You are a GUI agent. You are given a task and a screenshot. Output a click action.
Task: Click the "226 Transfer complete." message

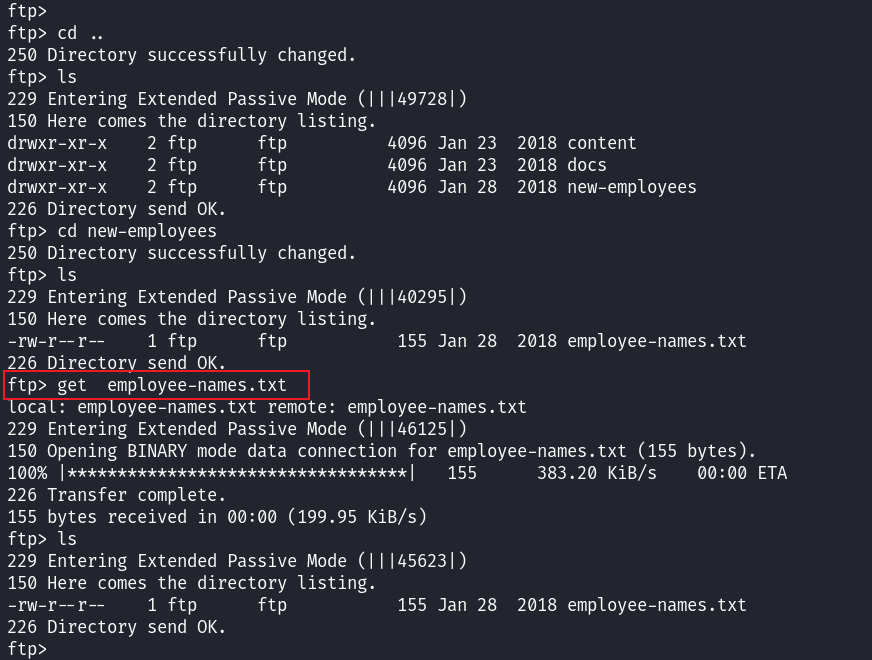point(116,495)
